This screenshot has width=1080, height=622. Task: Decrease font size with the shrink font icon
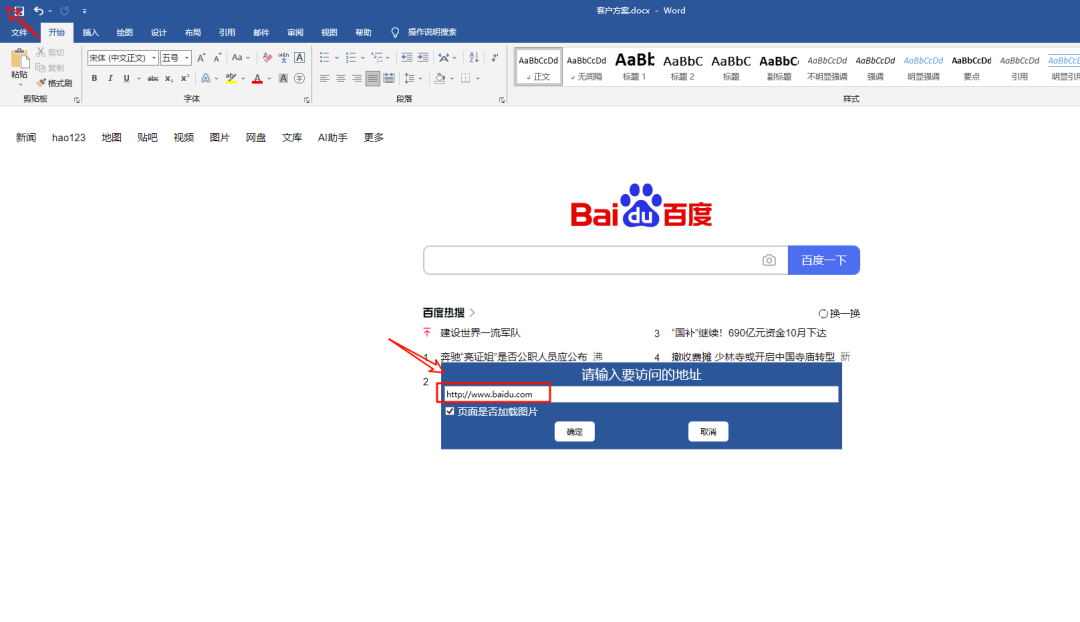pyautogui.click(x=217, y=58)
